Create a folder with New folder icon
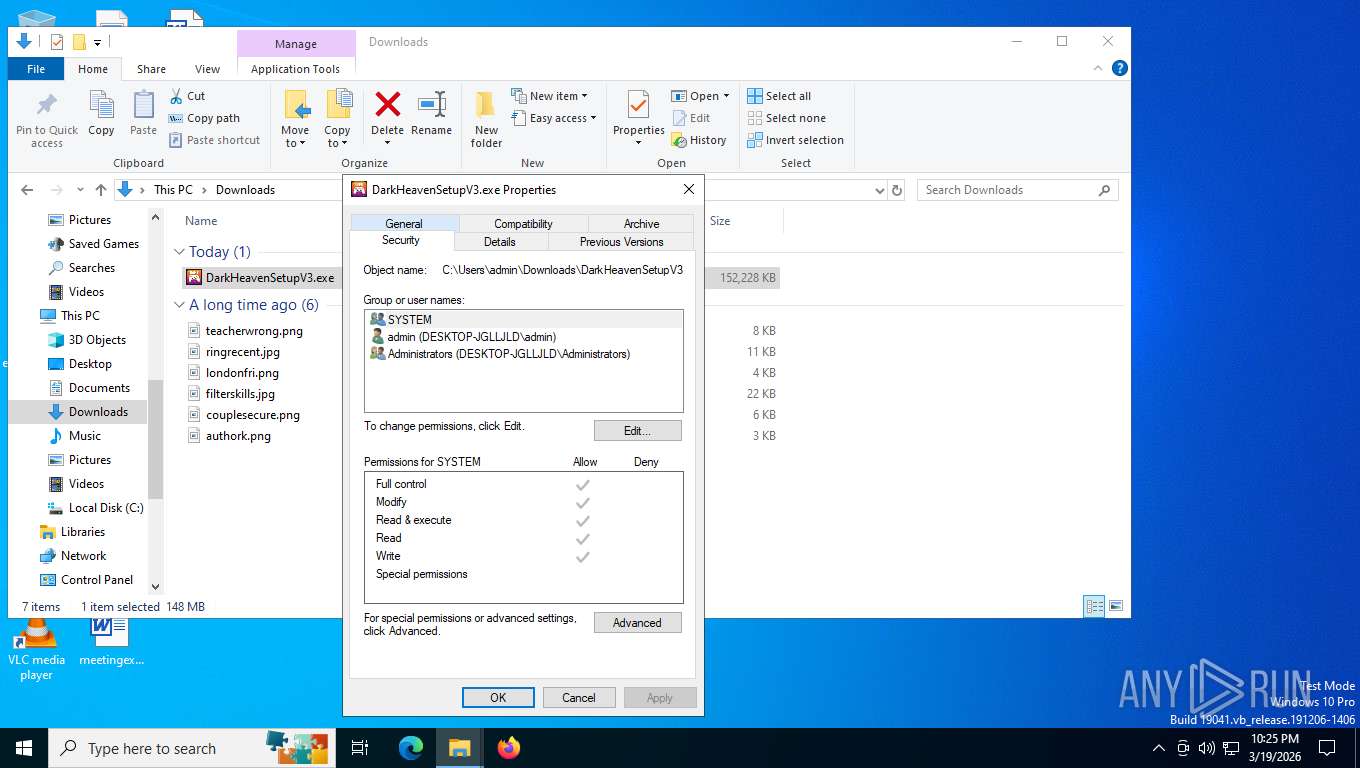 click(486, 105)
